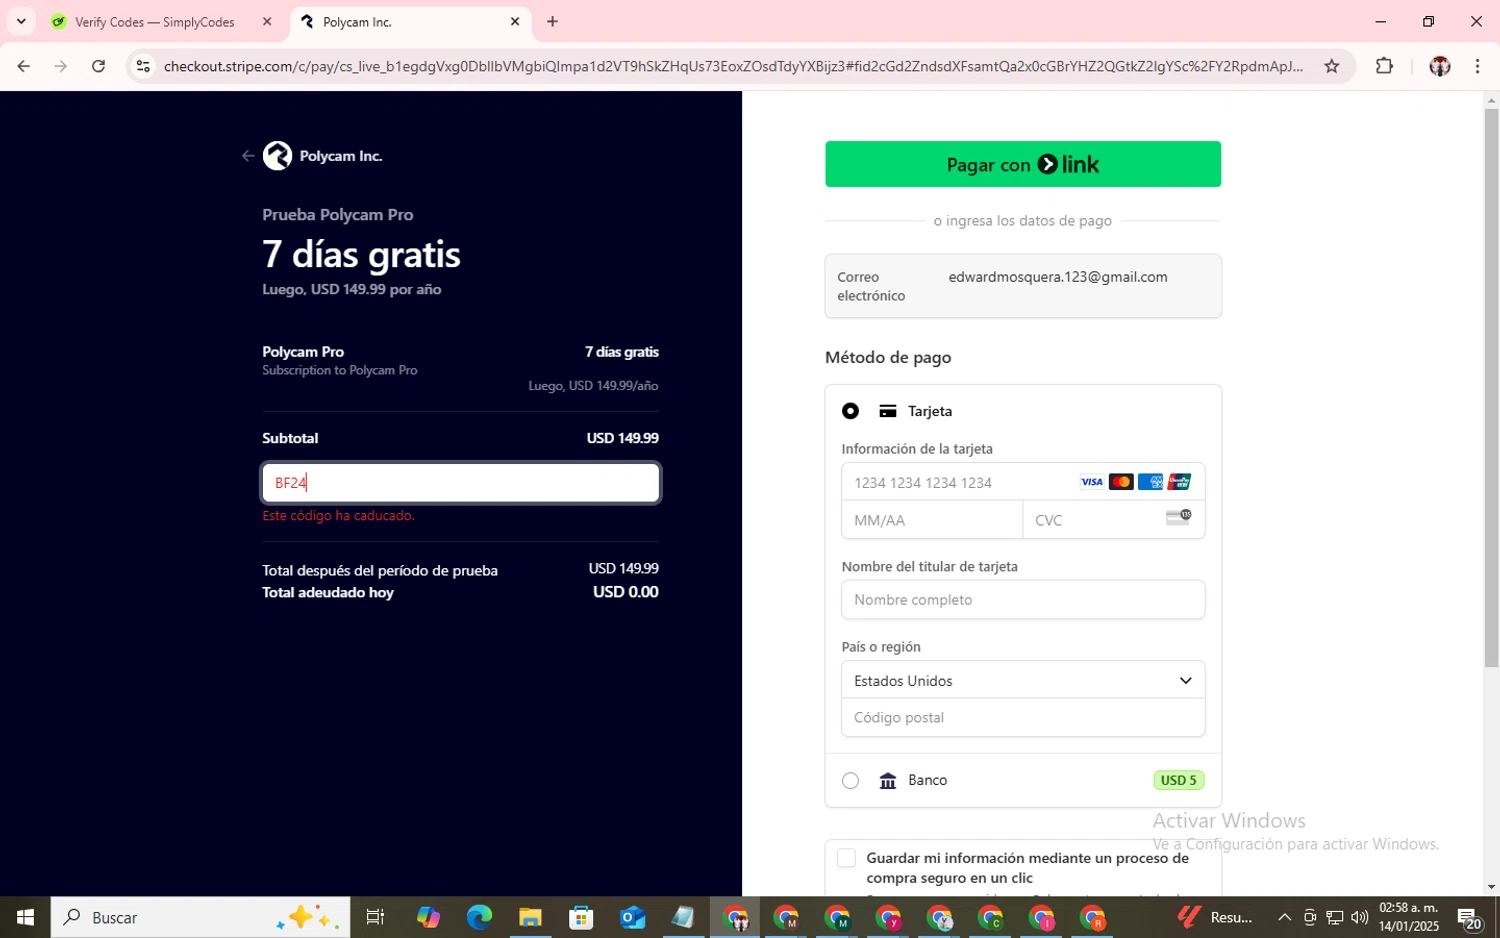Click the UnionPay brand icon

point(1179,482)
